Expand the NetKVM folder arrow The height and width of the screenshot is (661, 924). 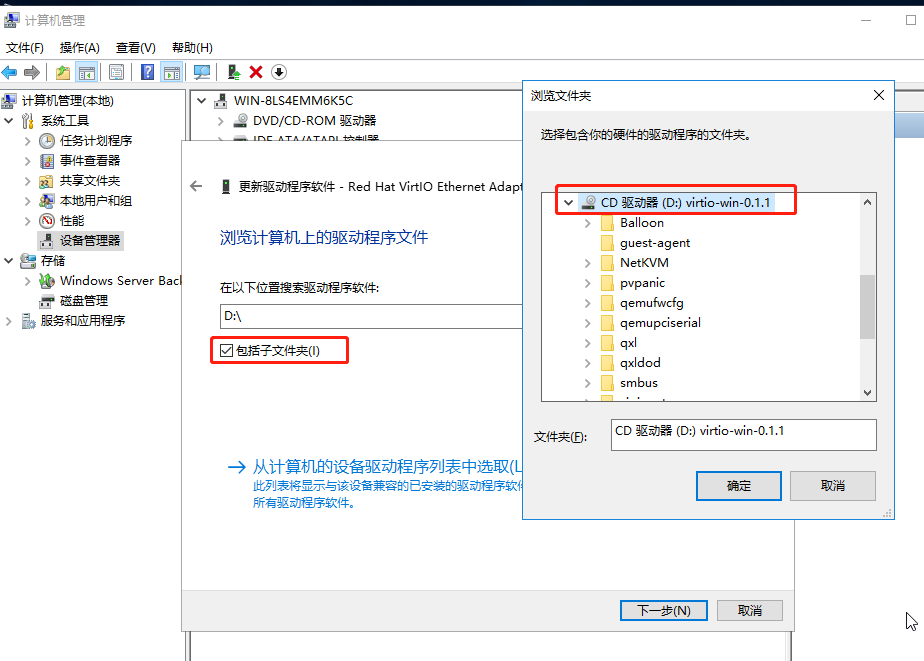[x=588, y=263]
